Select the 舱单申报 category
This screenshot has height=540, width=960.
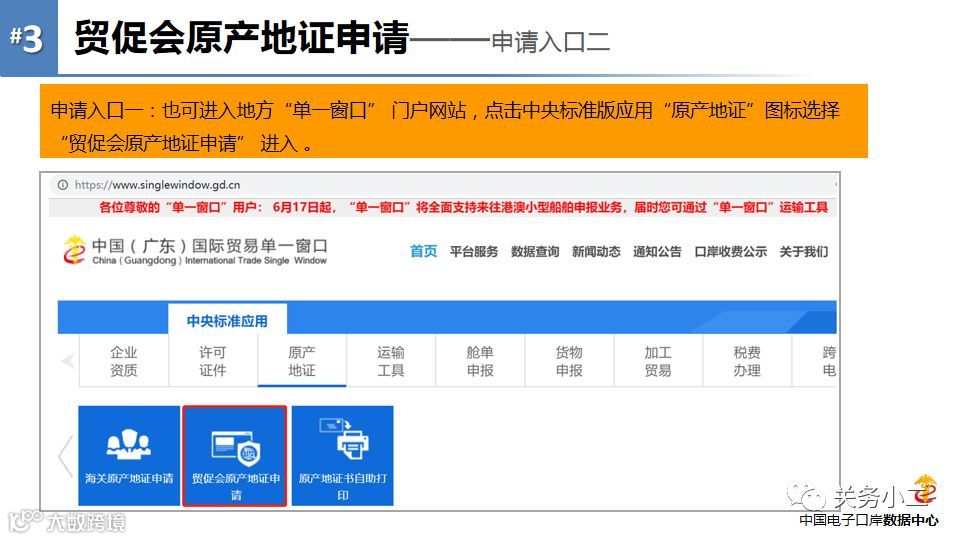[480, 361]
